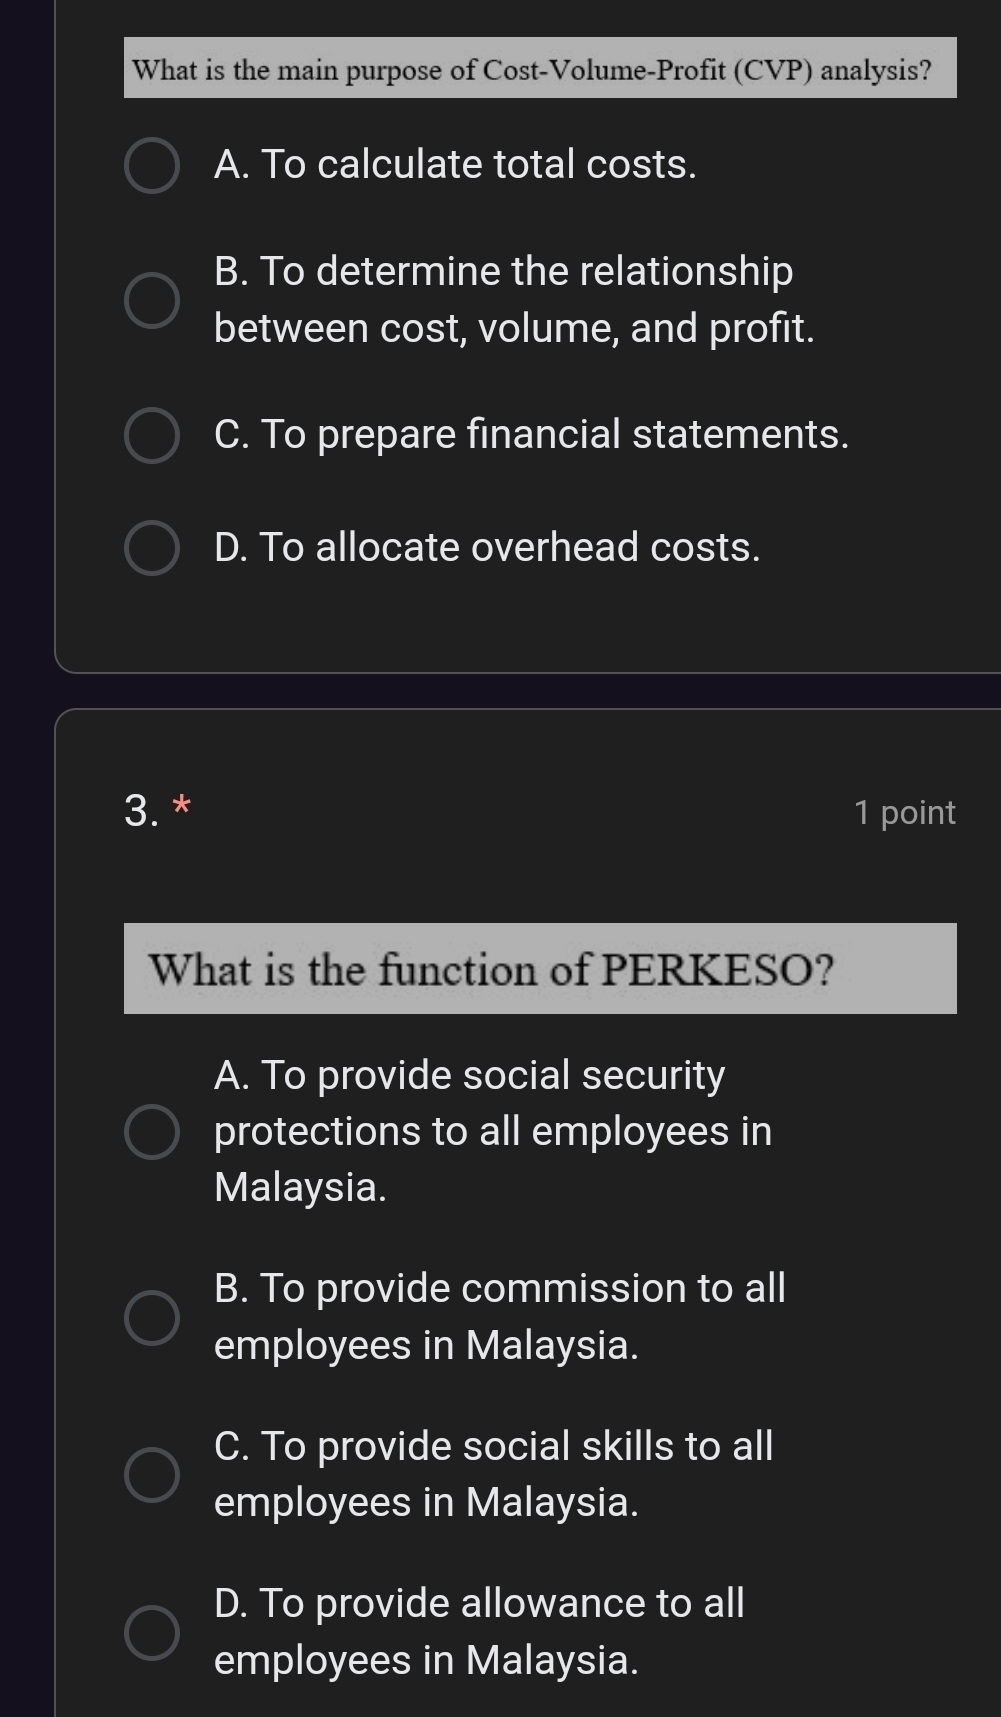The image size is (1001, 1717).
Task: Click the 'A. To calculate total costs.' label text
Action: pyautogui.click(x=455, y=165)
